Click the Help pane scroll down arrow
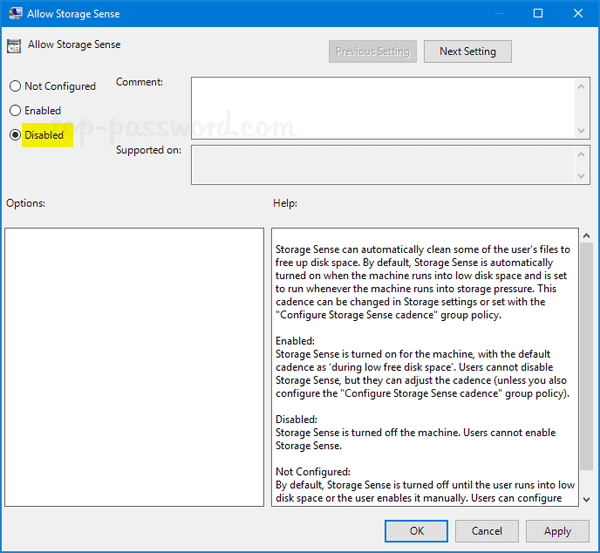The height and width of the screenshot is (553, 600). pos(585,498)
